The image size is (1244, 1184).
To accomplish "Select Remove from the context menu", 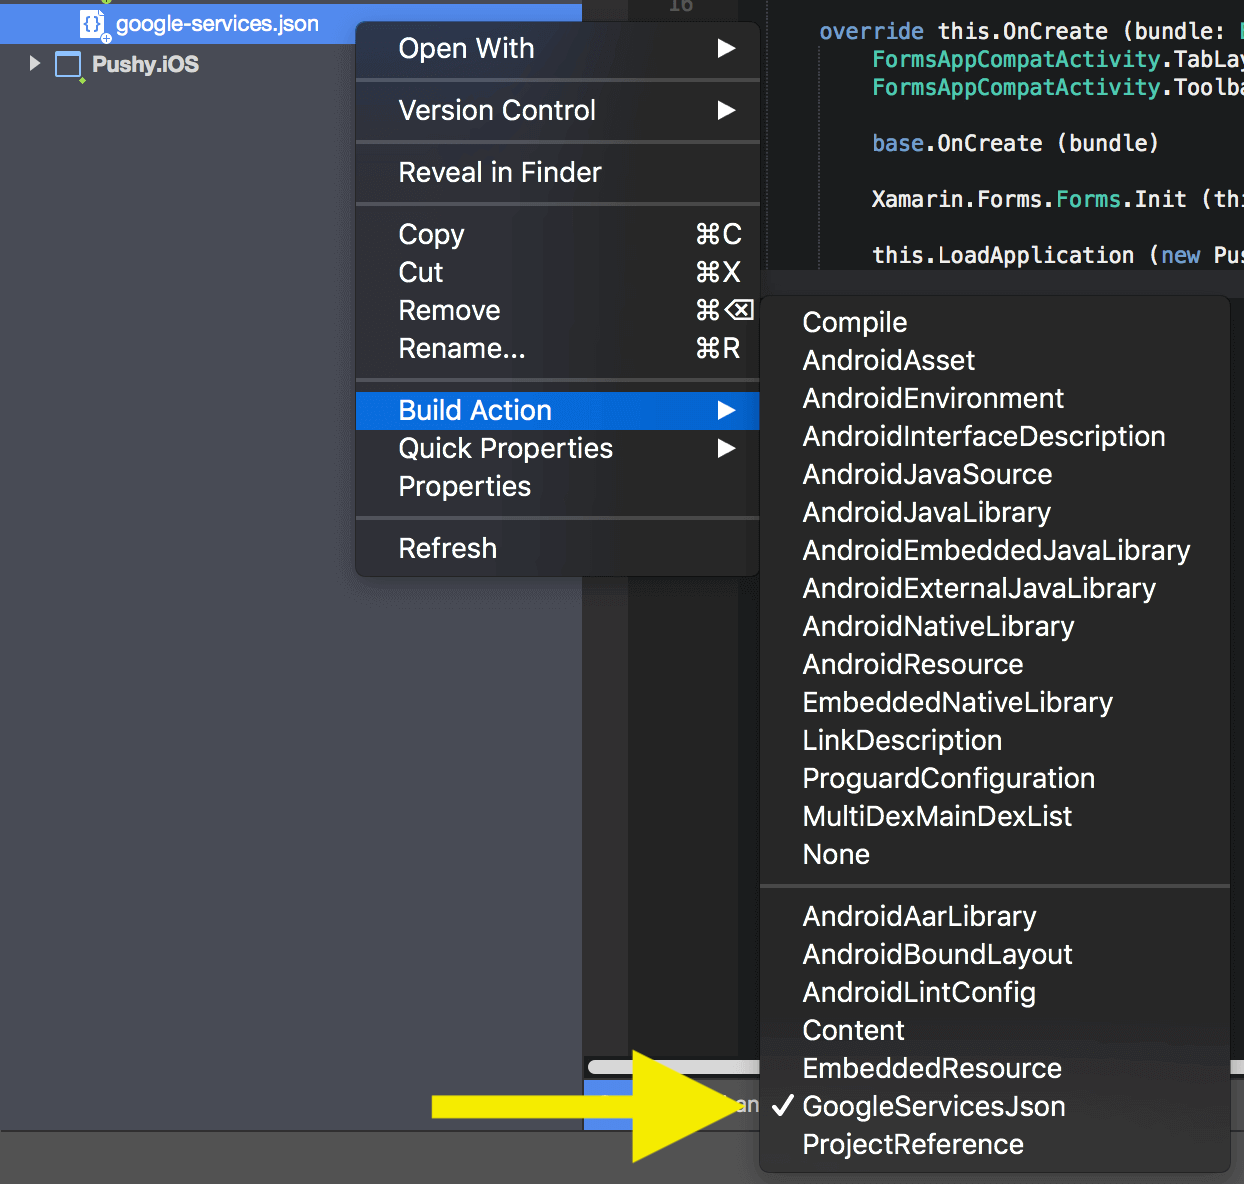I will (x=449, y=310).
